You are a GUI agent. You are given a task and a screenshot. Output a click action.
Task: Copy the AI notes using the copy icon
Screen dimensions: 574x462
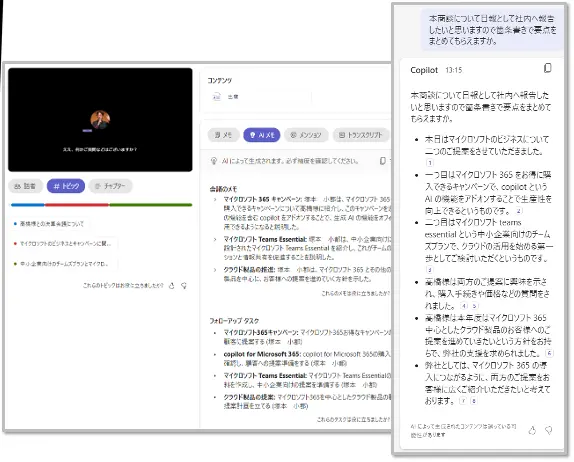[383, 161]
